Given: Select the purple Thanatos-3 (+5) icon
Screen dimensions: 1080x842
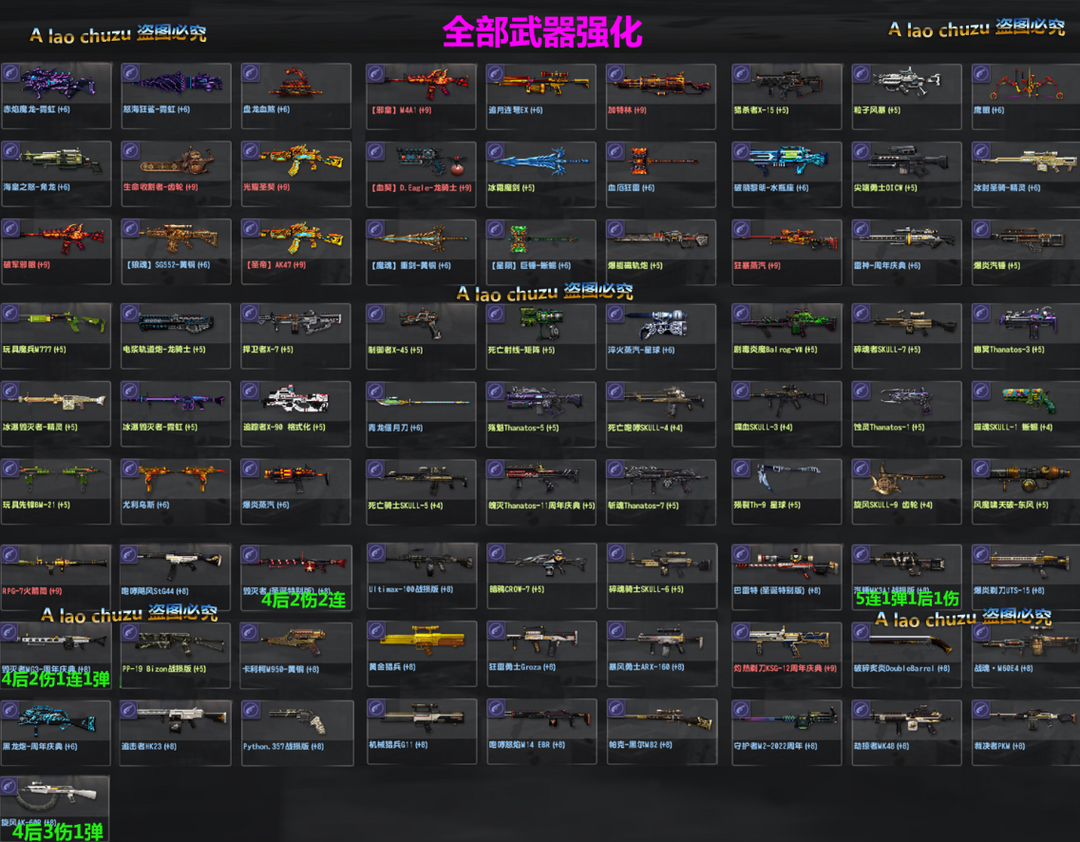Looking at the screenshot, I should (x=1028, y=321).
